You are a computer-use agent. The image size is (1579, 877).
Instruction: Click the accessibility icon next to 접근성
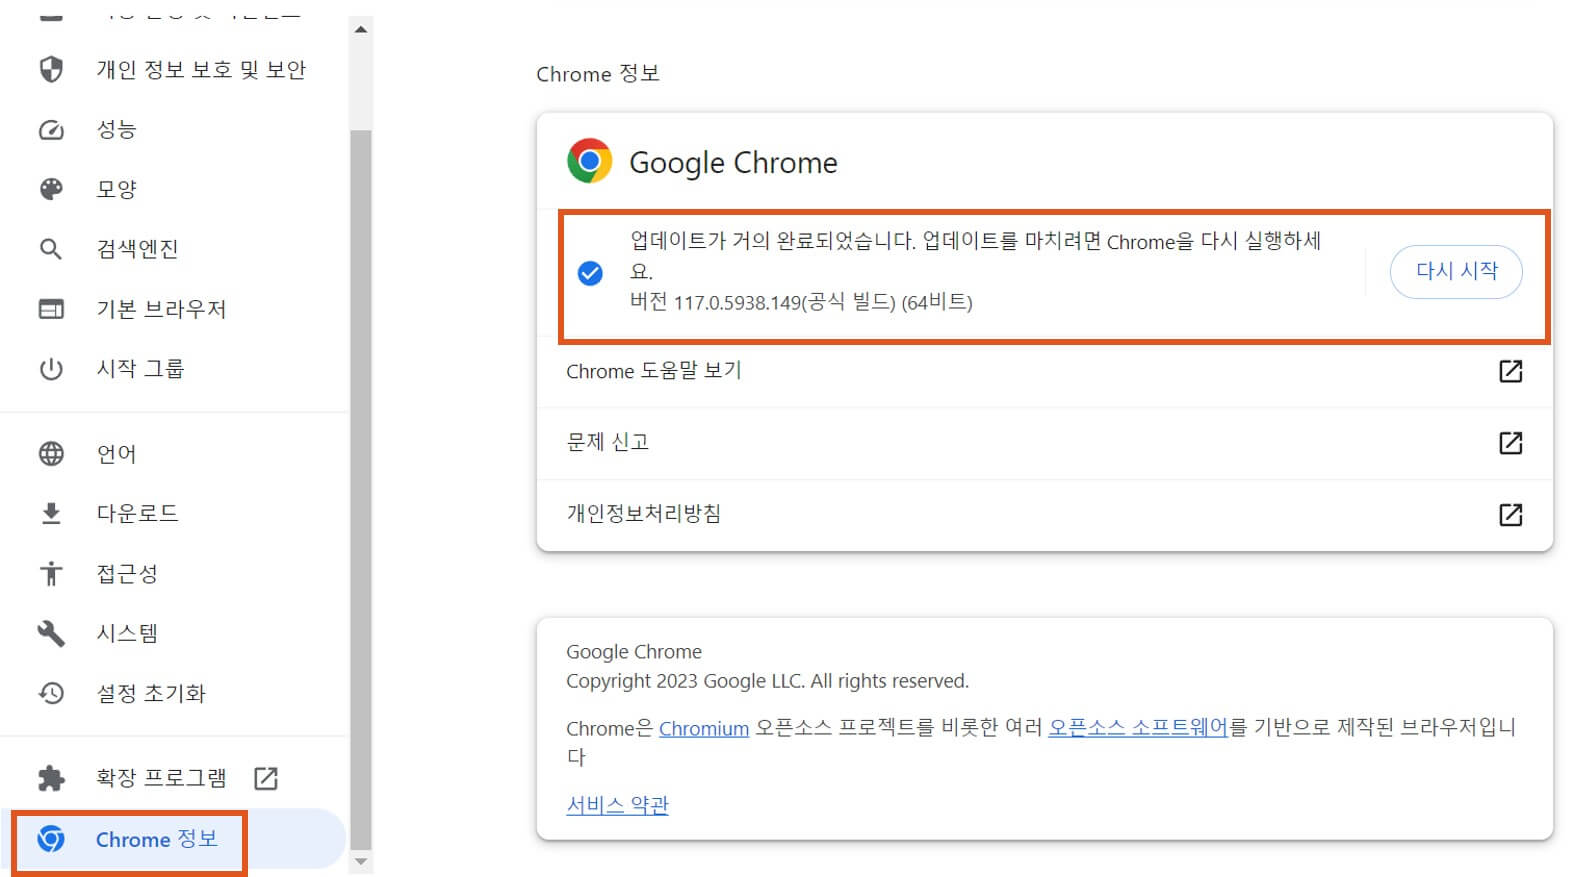(51, 574)
